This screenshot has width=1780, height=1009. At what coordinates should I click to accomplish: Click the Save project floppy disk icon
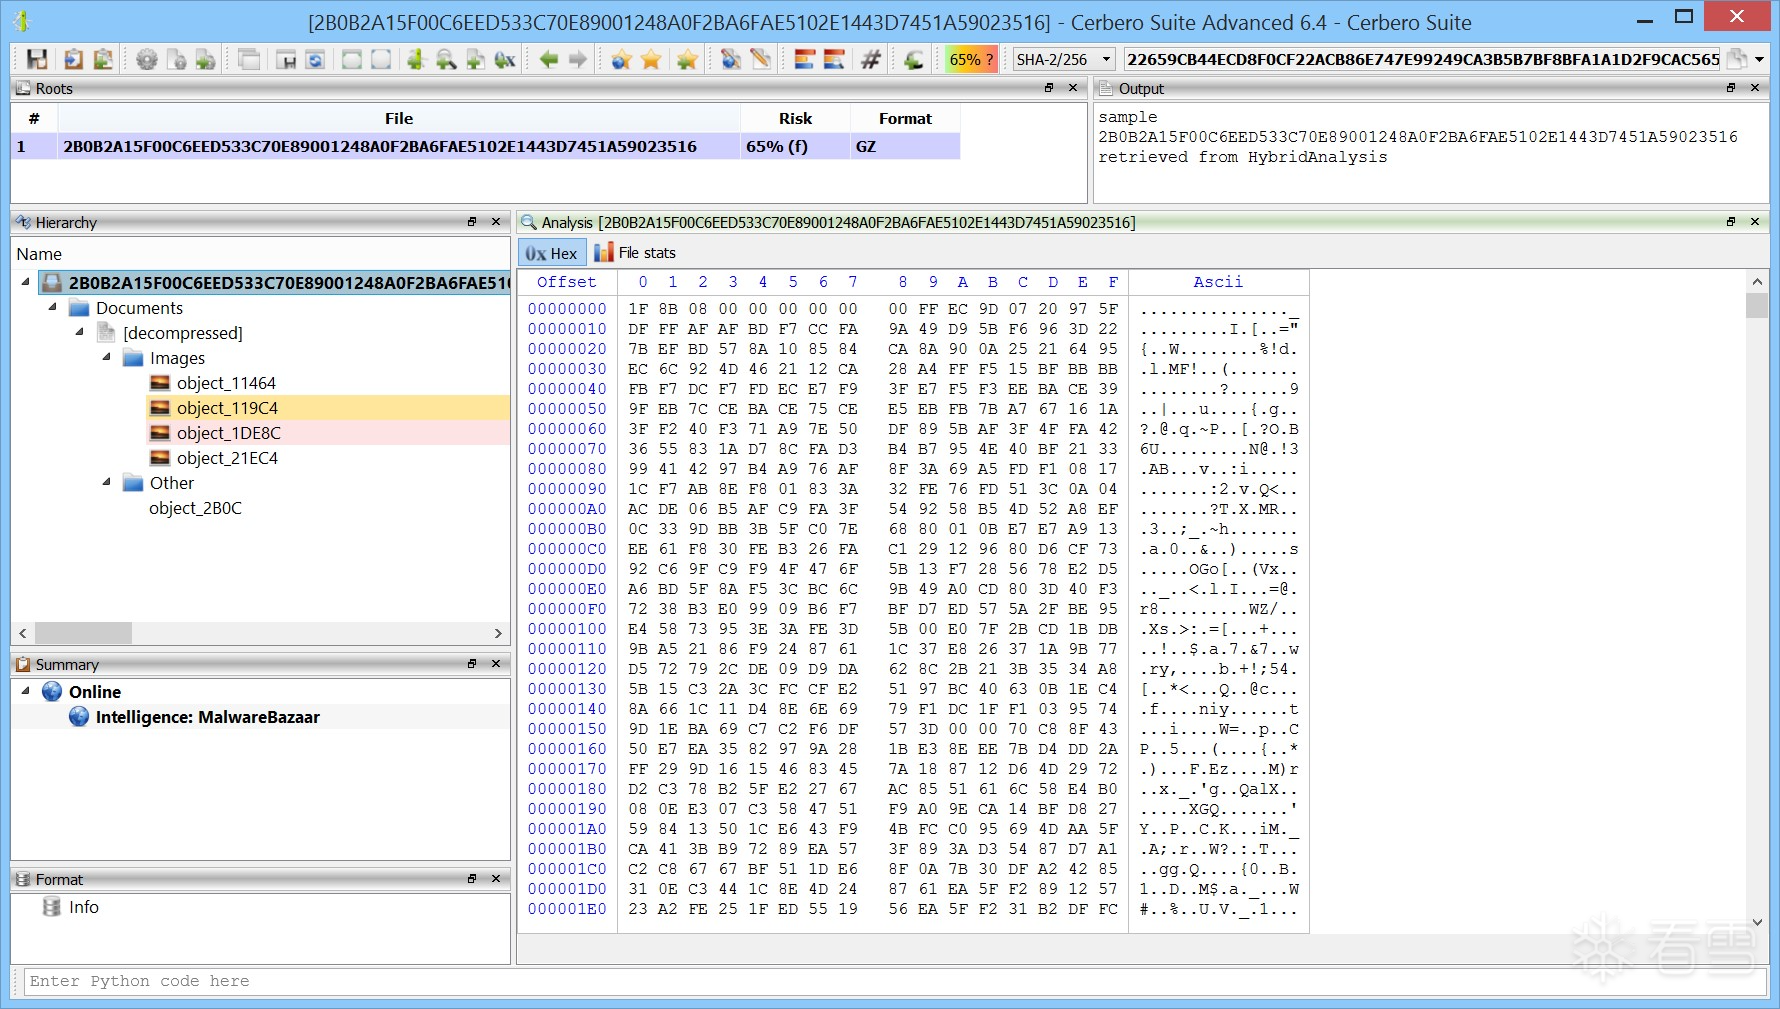[37, 60]
